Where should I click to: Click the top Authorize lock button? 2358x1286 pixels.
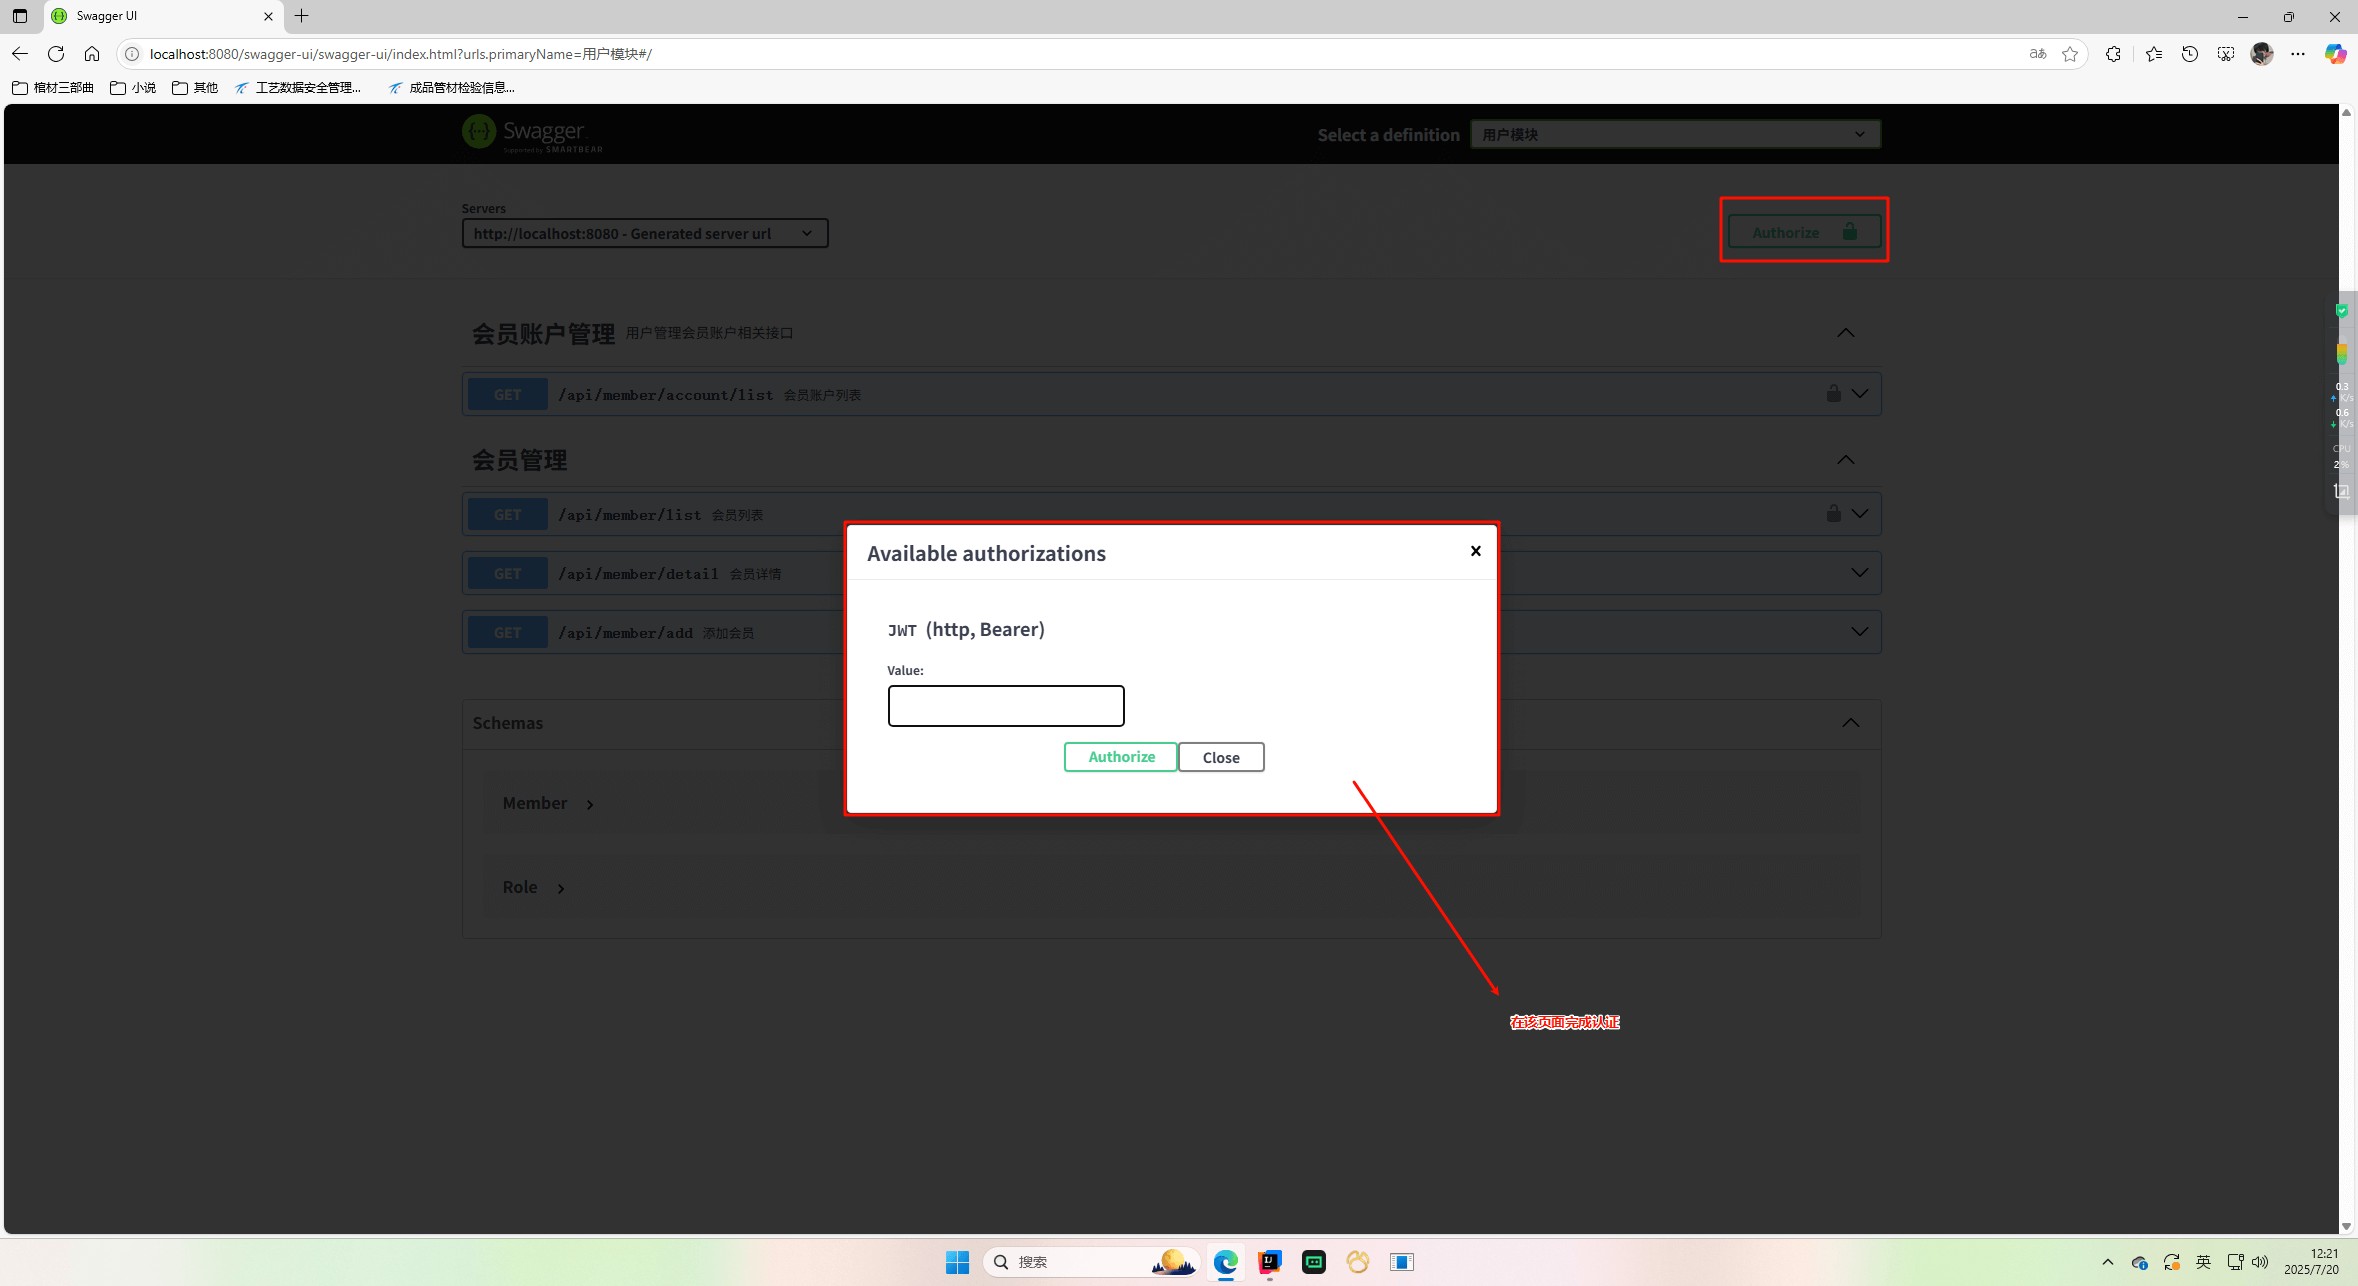tap(1803, 232)
